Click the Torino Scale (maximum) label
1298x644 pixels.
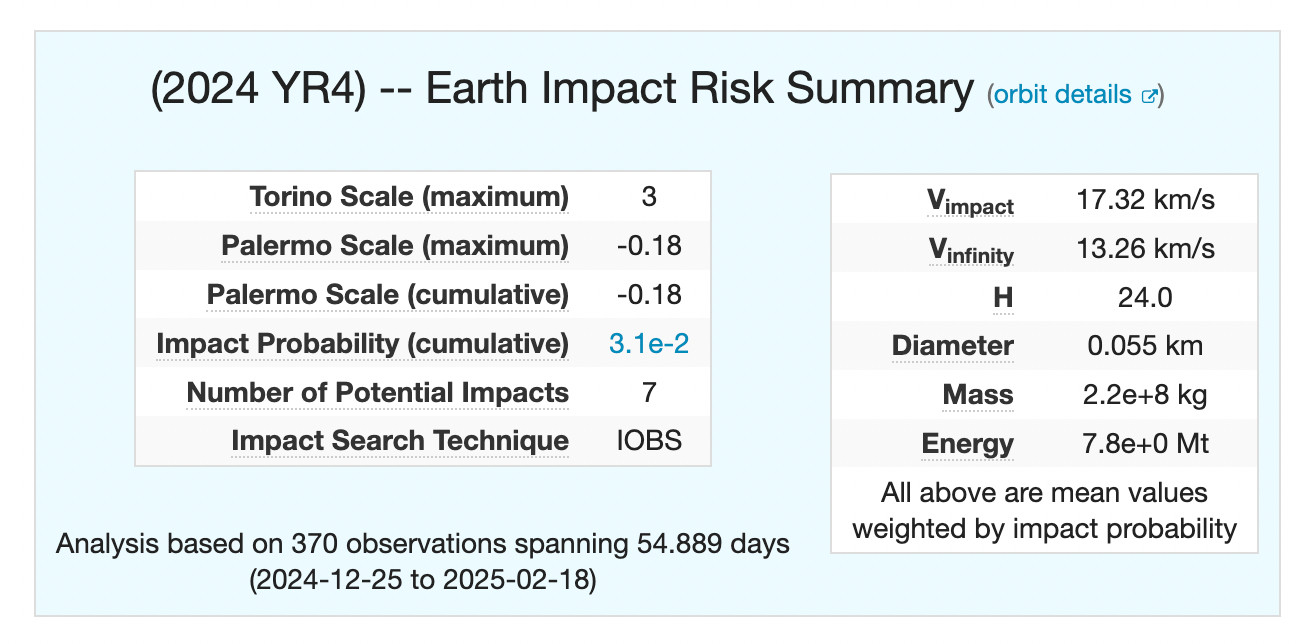click(x=408, y=197)
